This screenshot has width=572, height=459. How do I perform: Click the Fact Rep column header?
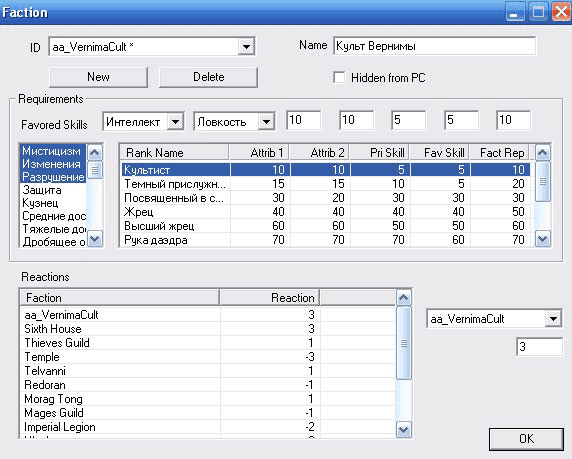tap(500, 153)
